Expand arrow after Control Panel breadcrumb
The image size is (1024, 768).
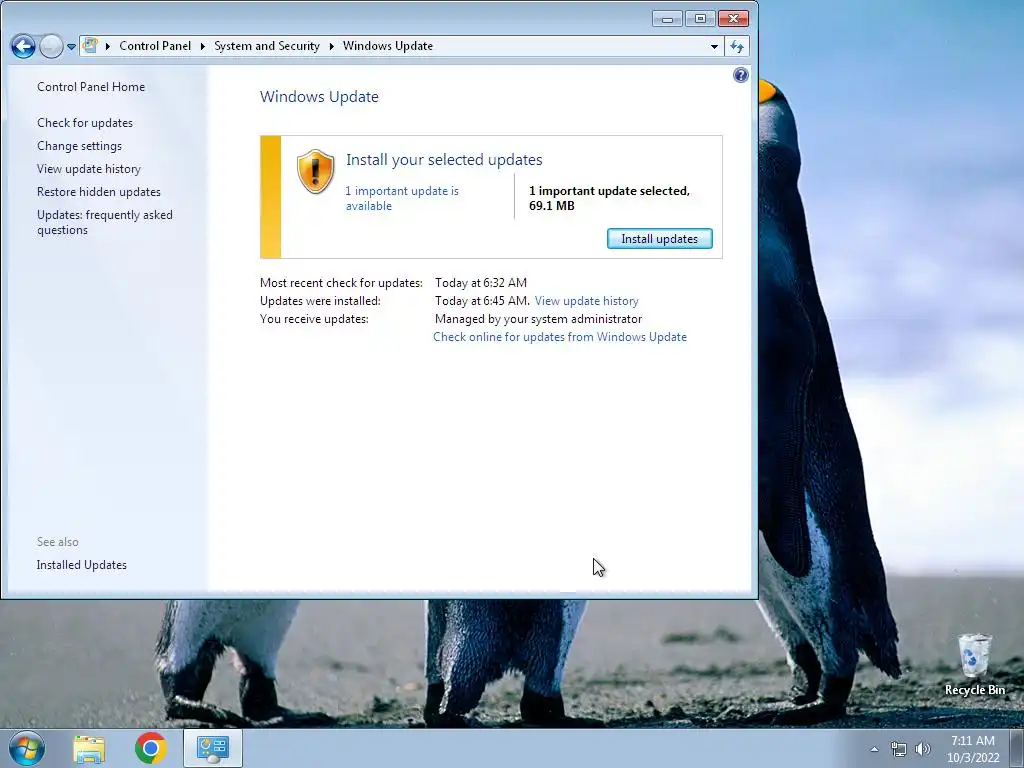tap(202, 46)
